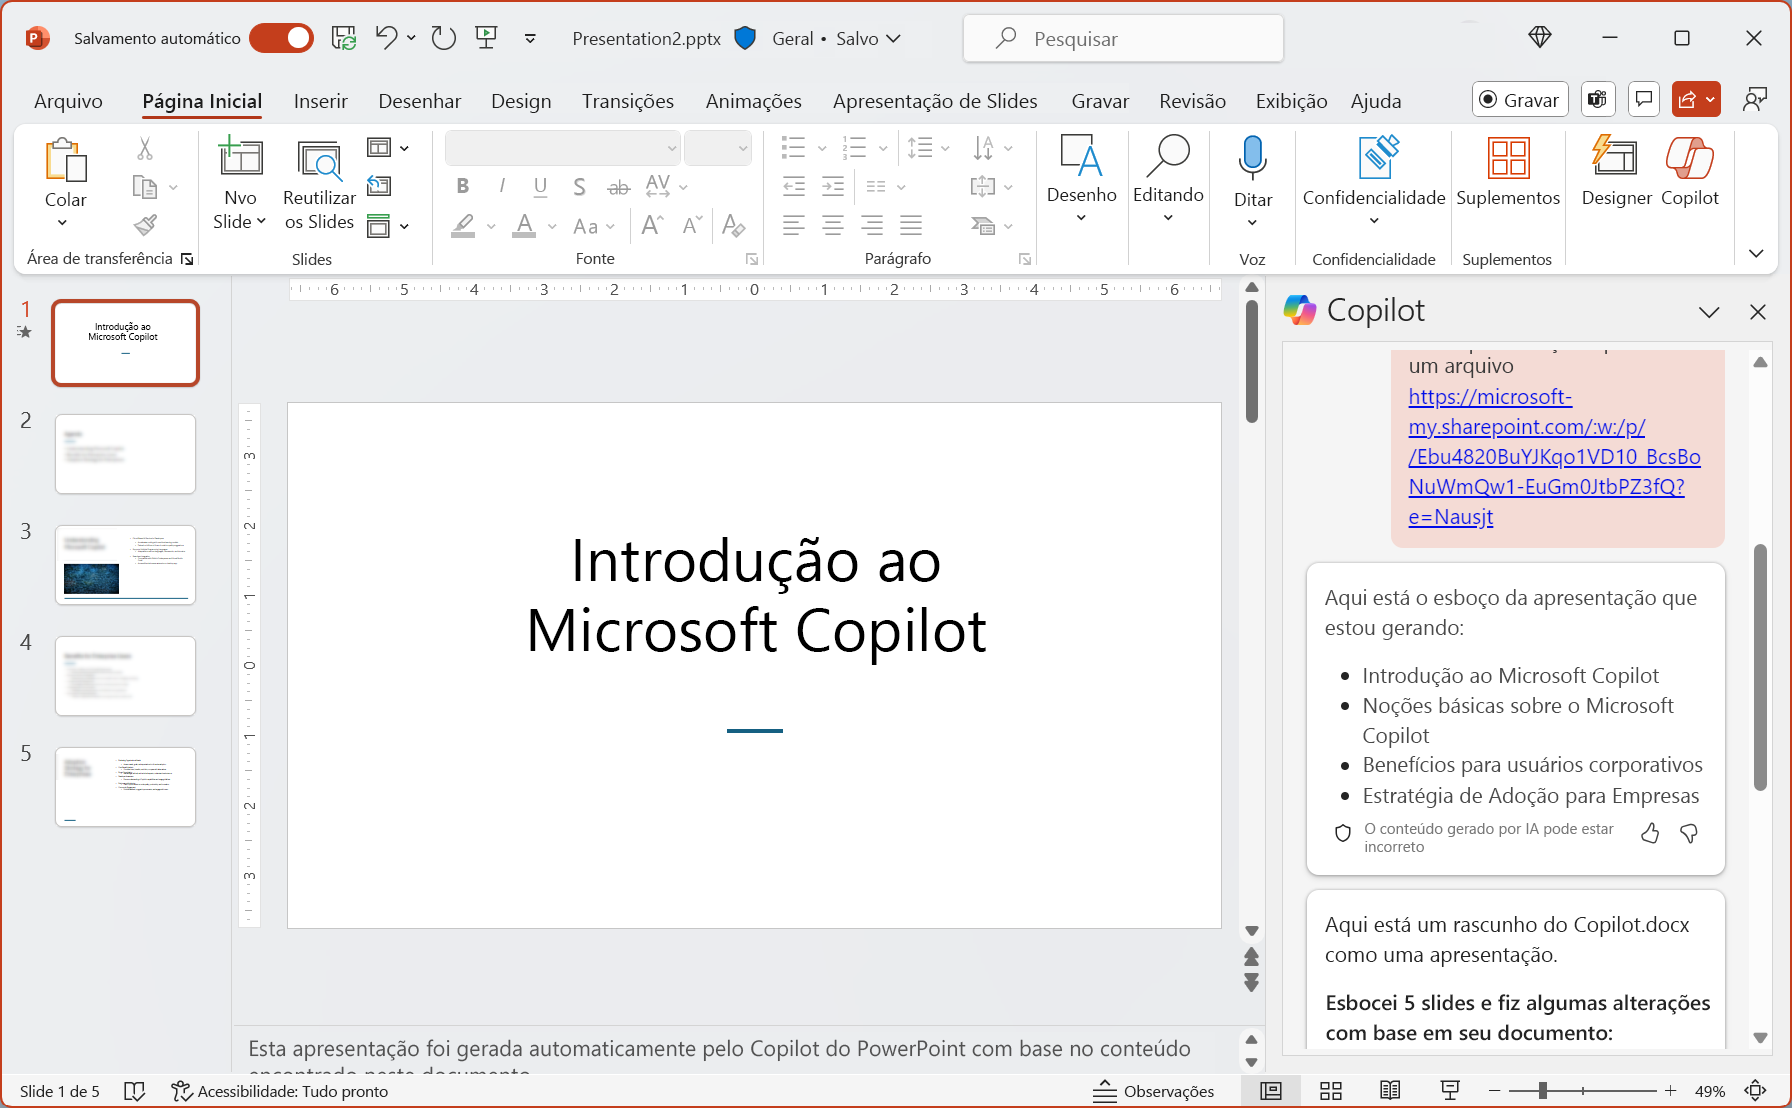Open the Animações tab

click(x=753, y=101)
